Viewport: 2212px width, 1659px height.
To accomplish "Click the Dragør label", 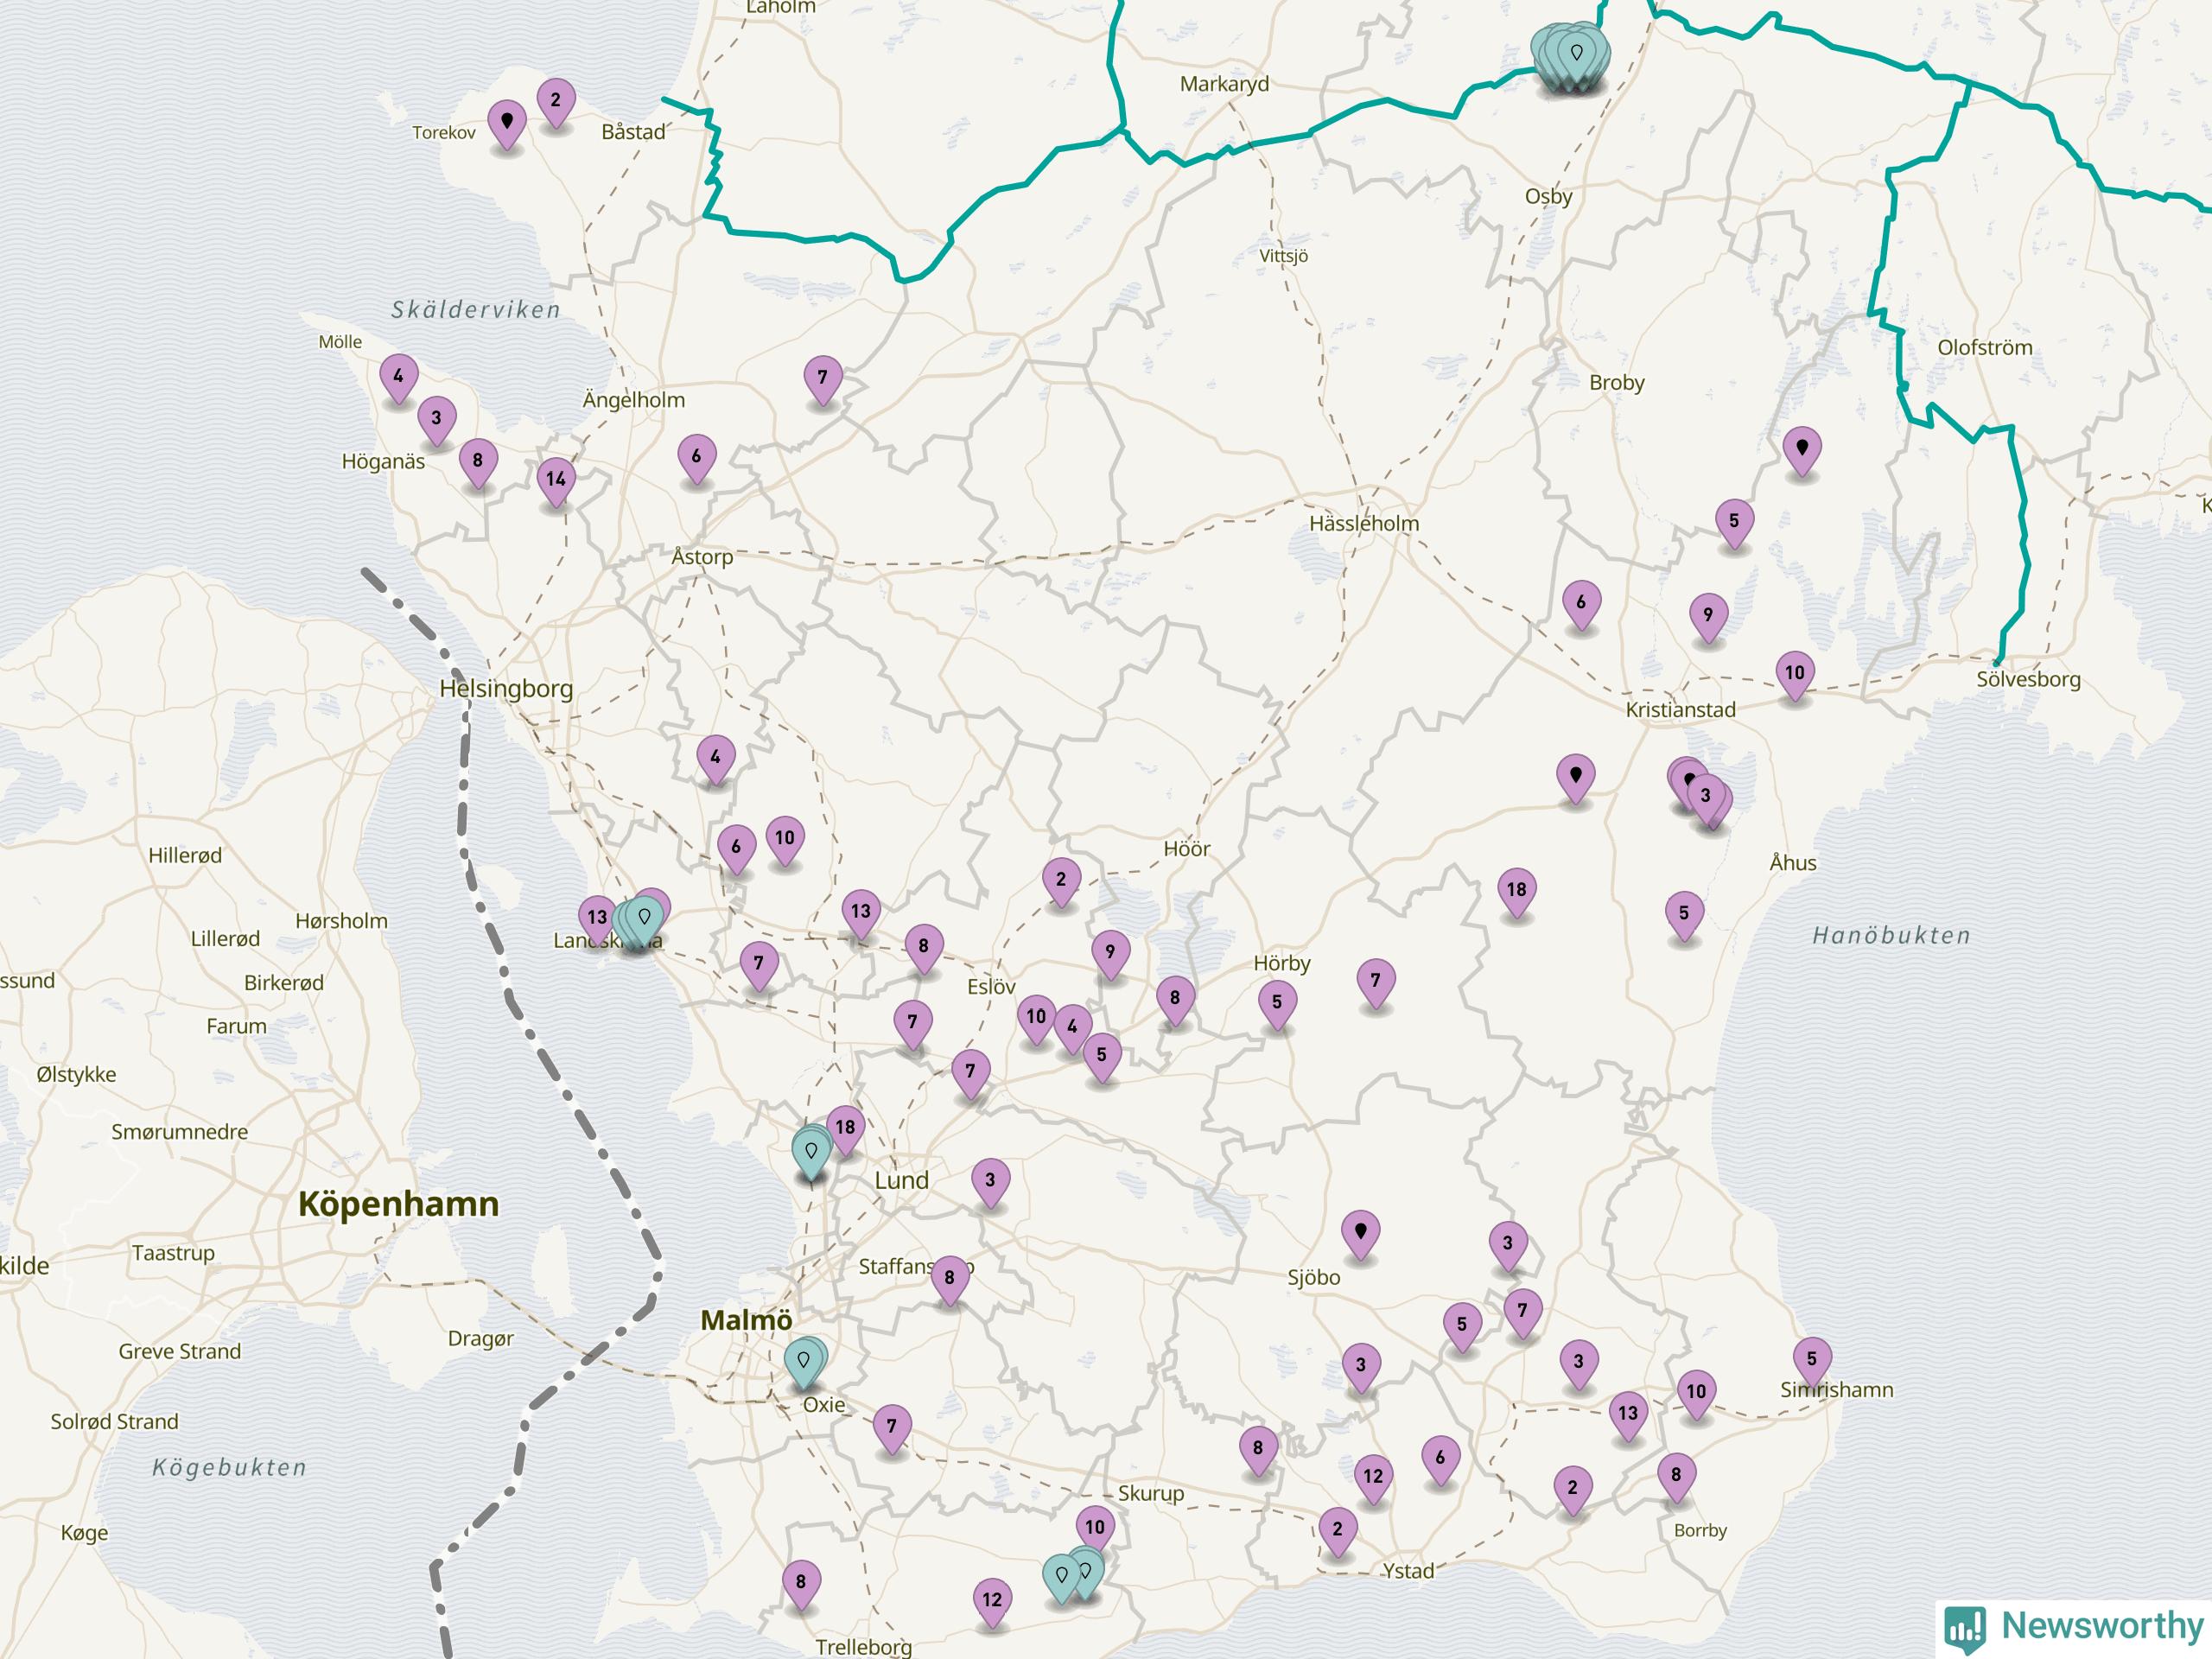I will [481, 1339].
